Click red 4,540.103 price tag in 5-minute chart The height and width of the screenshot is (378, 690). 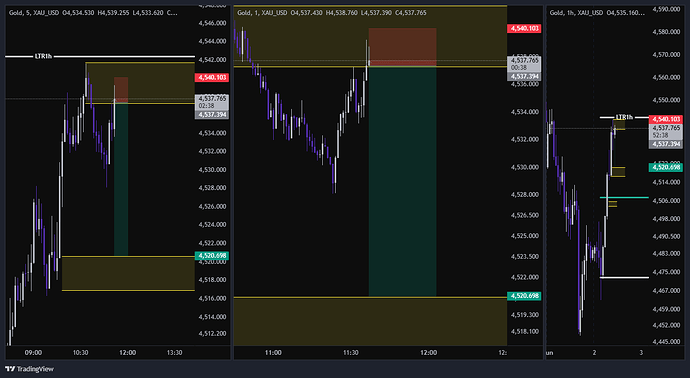point(212,77)
